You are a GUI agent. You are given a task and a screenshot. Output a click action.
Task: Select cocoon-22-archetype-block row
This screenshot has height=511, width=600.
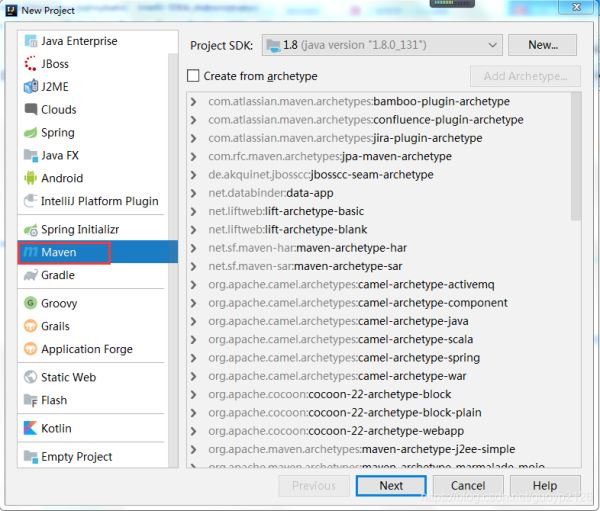pos(379,394)
